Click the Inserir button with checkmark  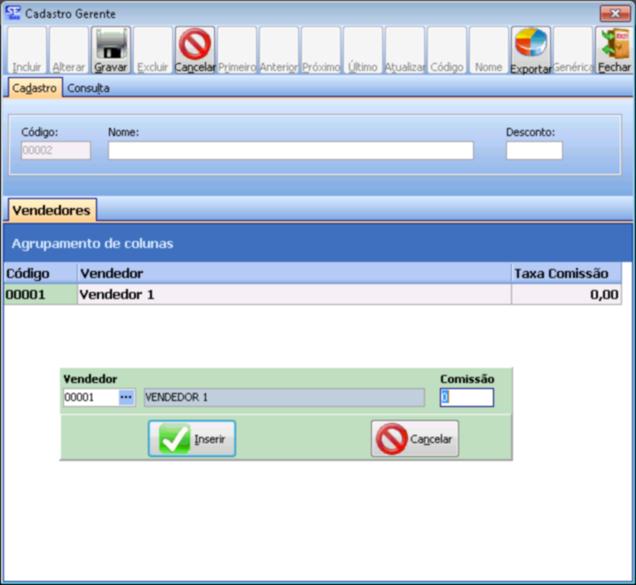pyautogui.click(x=192, y=439)
